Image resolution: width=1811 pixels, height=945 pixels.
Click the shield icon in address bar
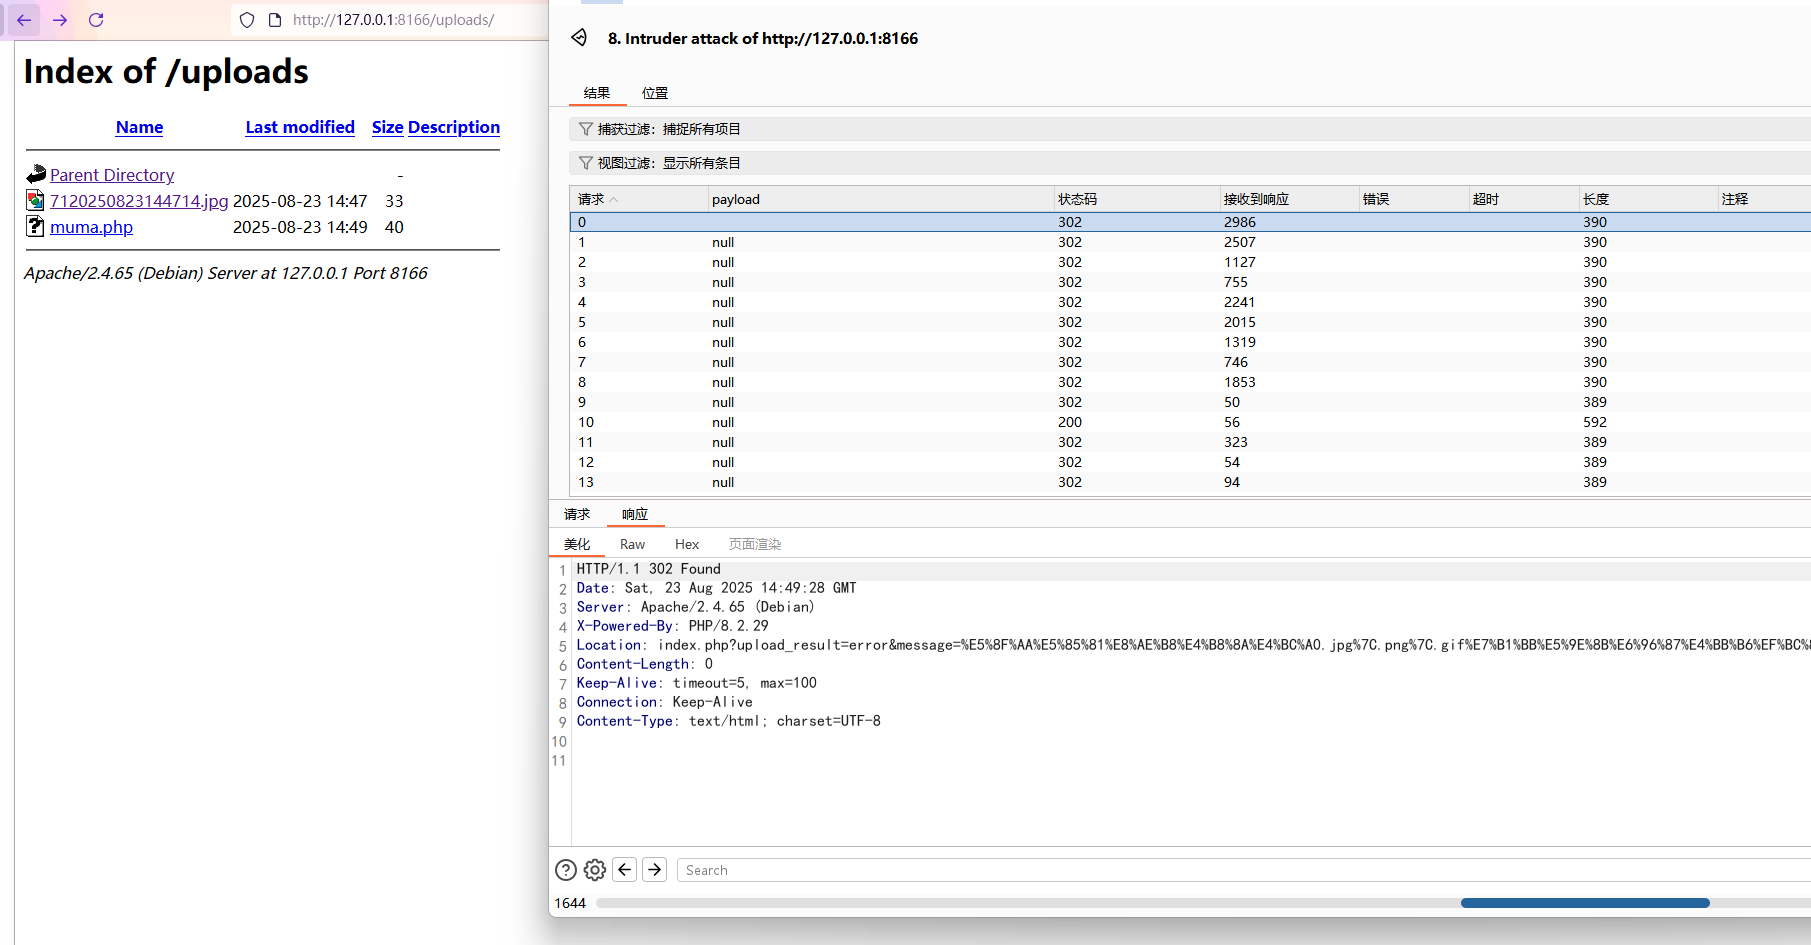(x=247, y=20)
